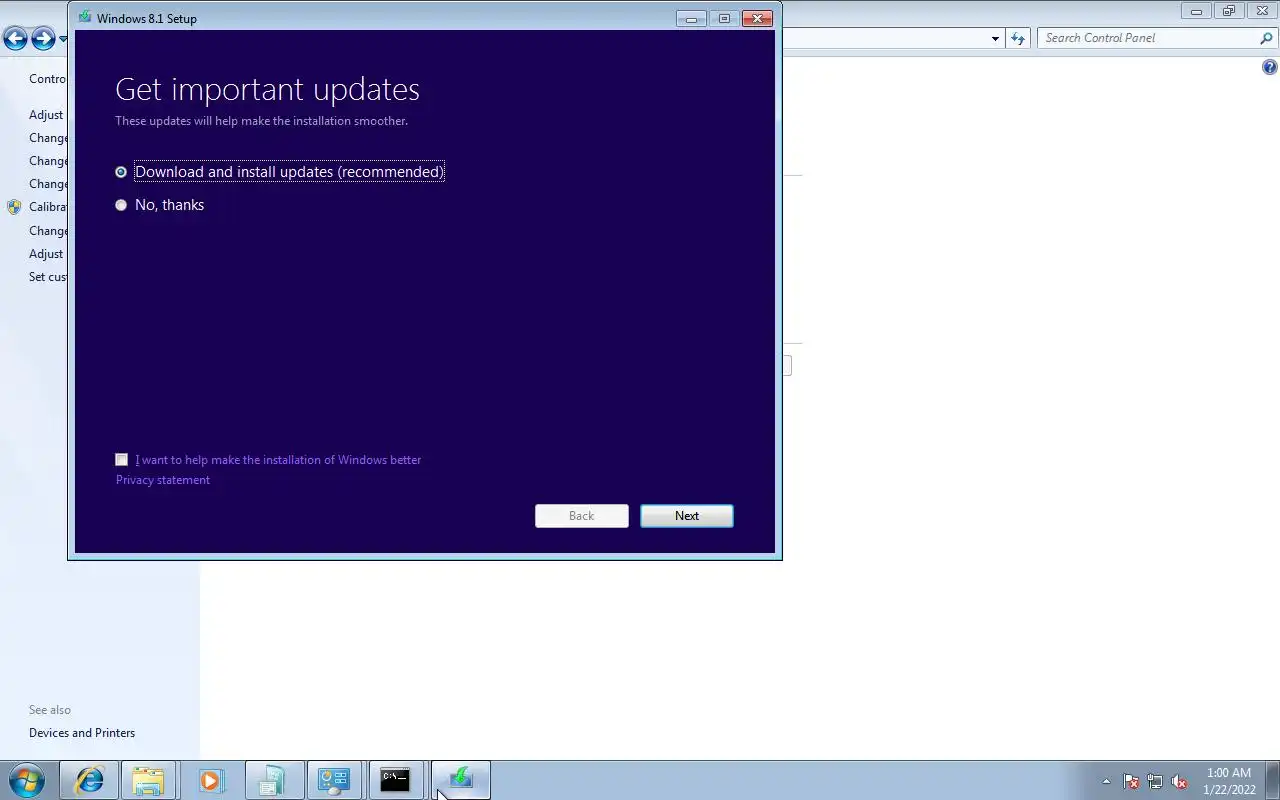Viewport: 1280px width, 800px height.
Task: Minimize the Control Panel window
Action: (x=1196, y=11)
